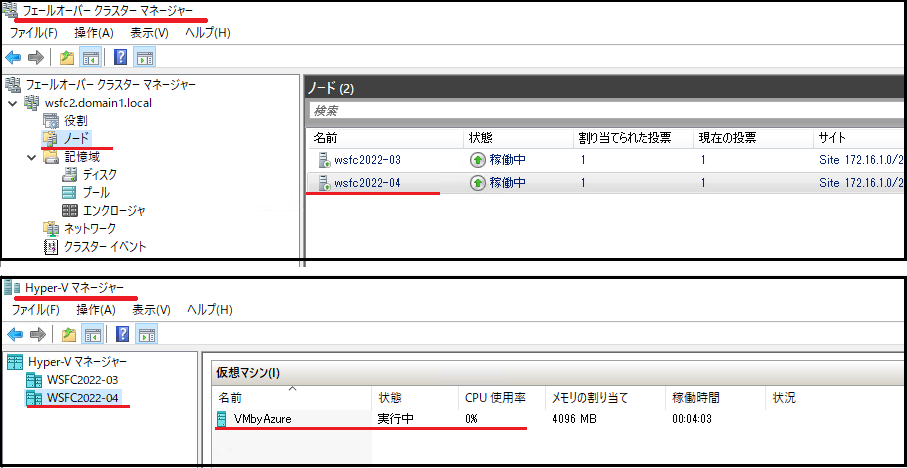Click the ディスク disk icon in tree
The image size is (907, 468).
69,174
